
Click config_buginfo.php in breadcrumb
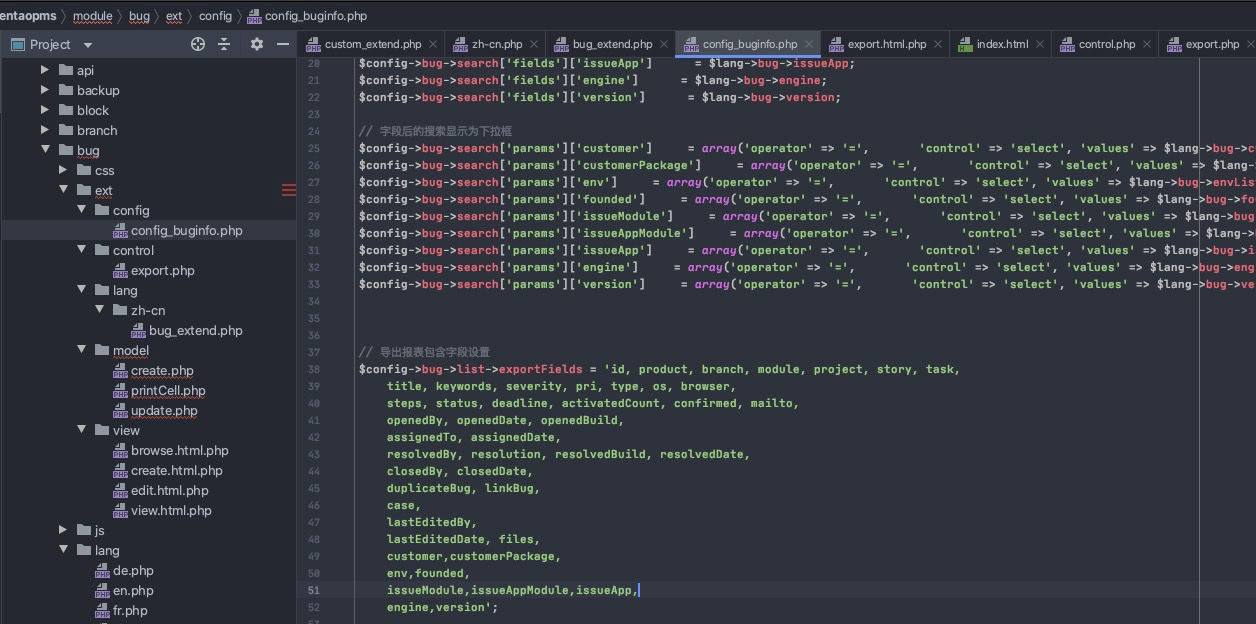(315, 16)
